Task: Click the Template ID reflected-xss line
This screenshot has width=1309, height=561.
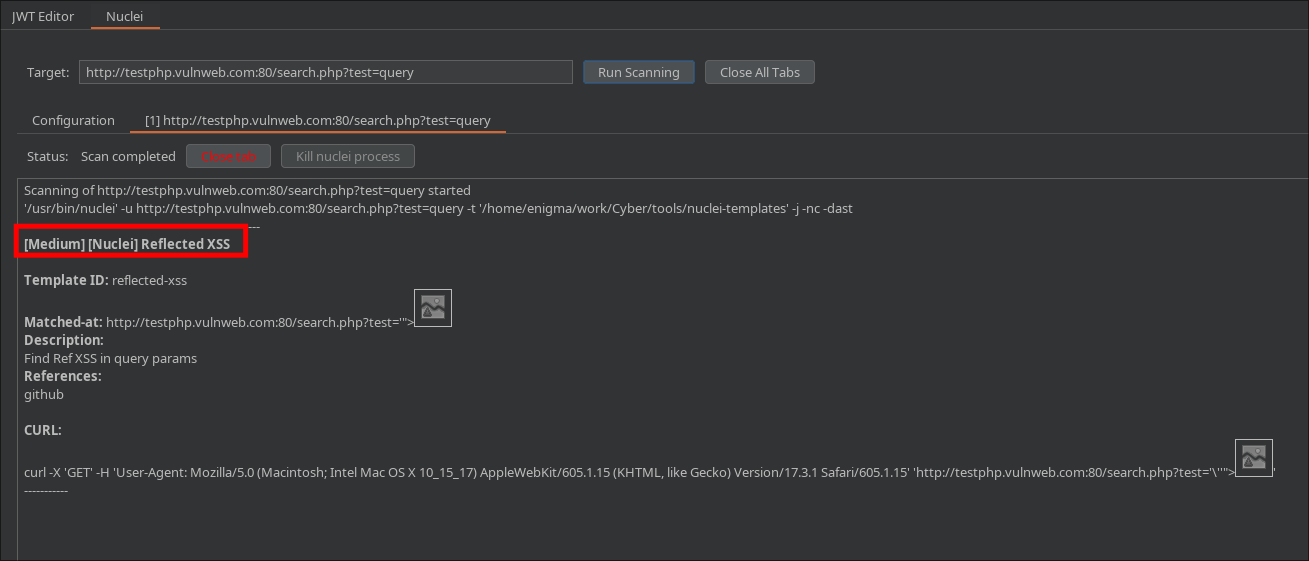Action: 105,280
